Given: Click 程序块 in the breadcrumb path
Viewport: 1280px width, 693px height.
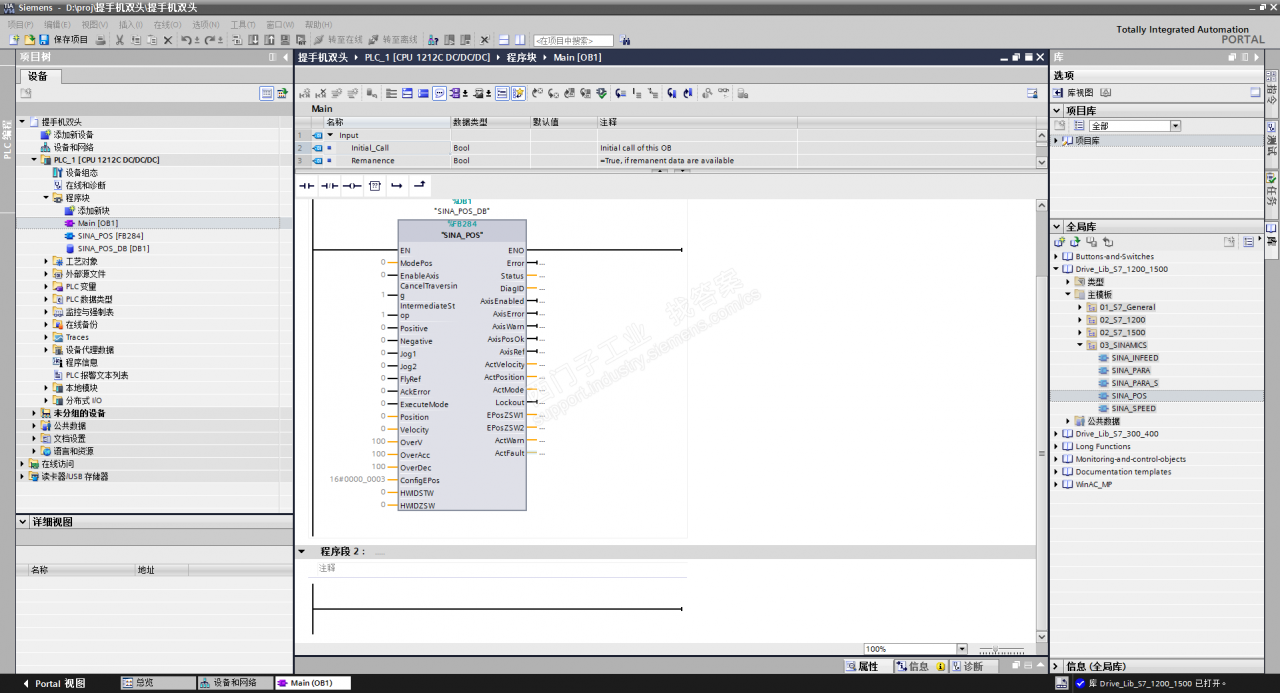Looking at the screenshot, I should [x=520, y=57].
